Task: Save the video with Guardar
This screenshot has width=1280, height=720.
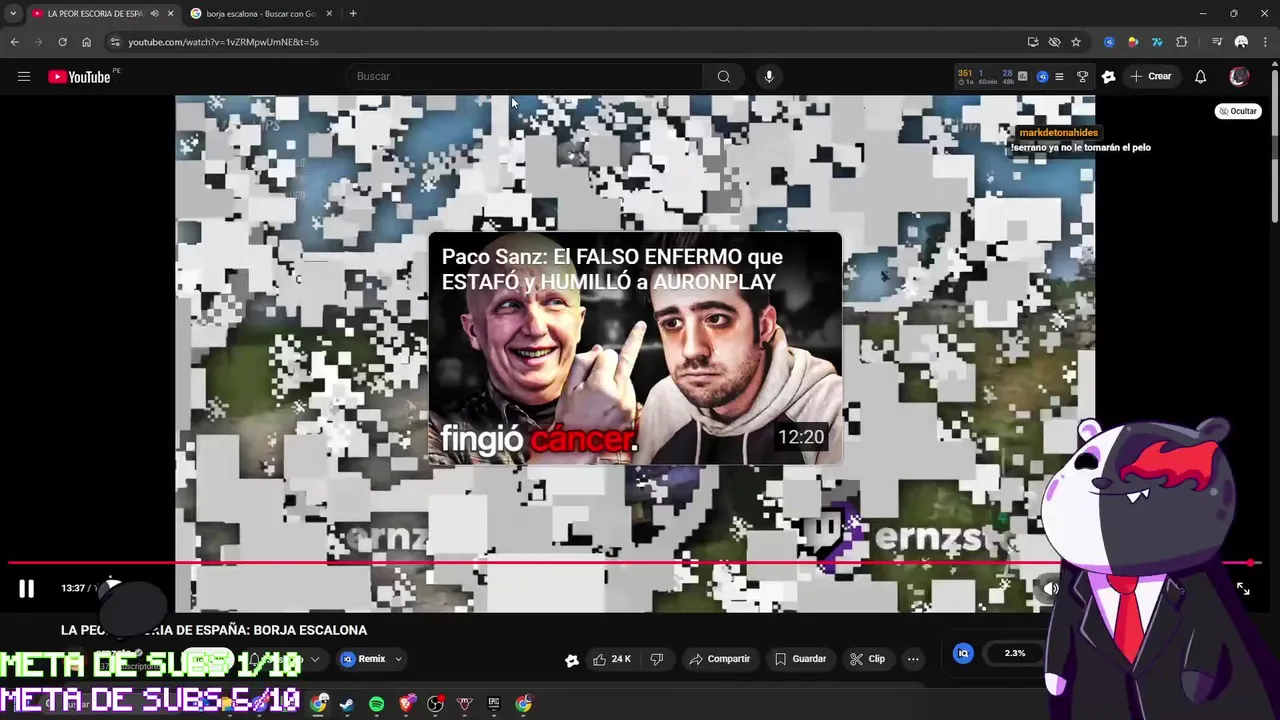Action: tap(800, 659)
